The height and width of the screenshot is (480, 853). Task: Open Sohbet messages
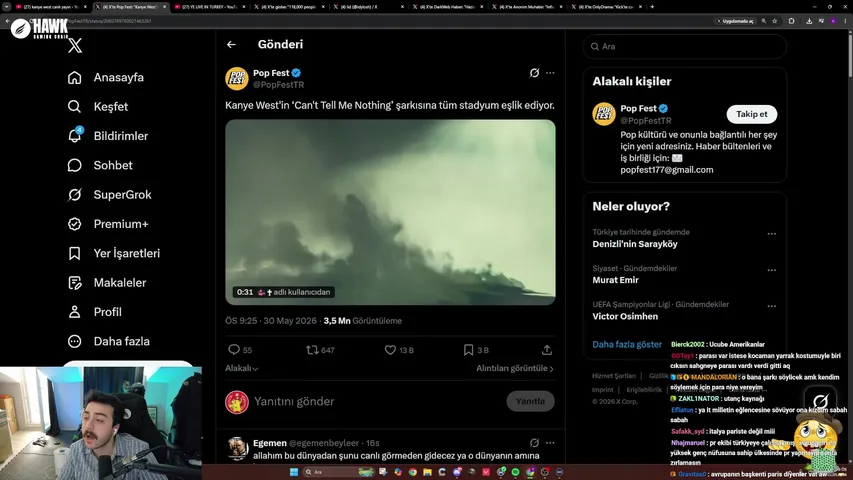(100, 165)
